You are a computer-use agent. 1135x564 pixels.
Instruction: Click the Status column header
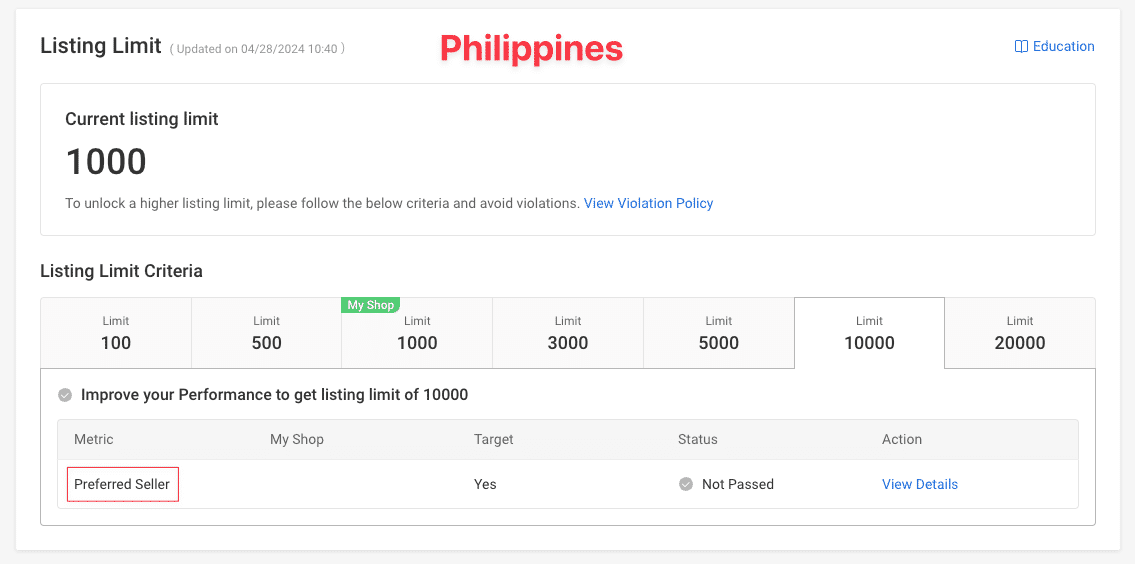(x=698, y=439)
